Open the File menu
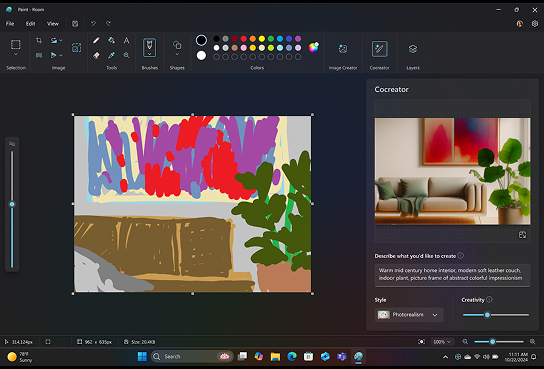544x369 pixels. 10,24
